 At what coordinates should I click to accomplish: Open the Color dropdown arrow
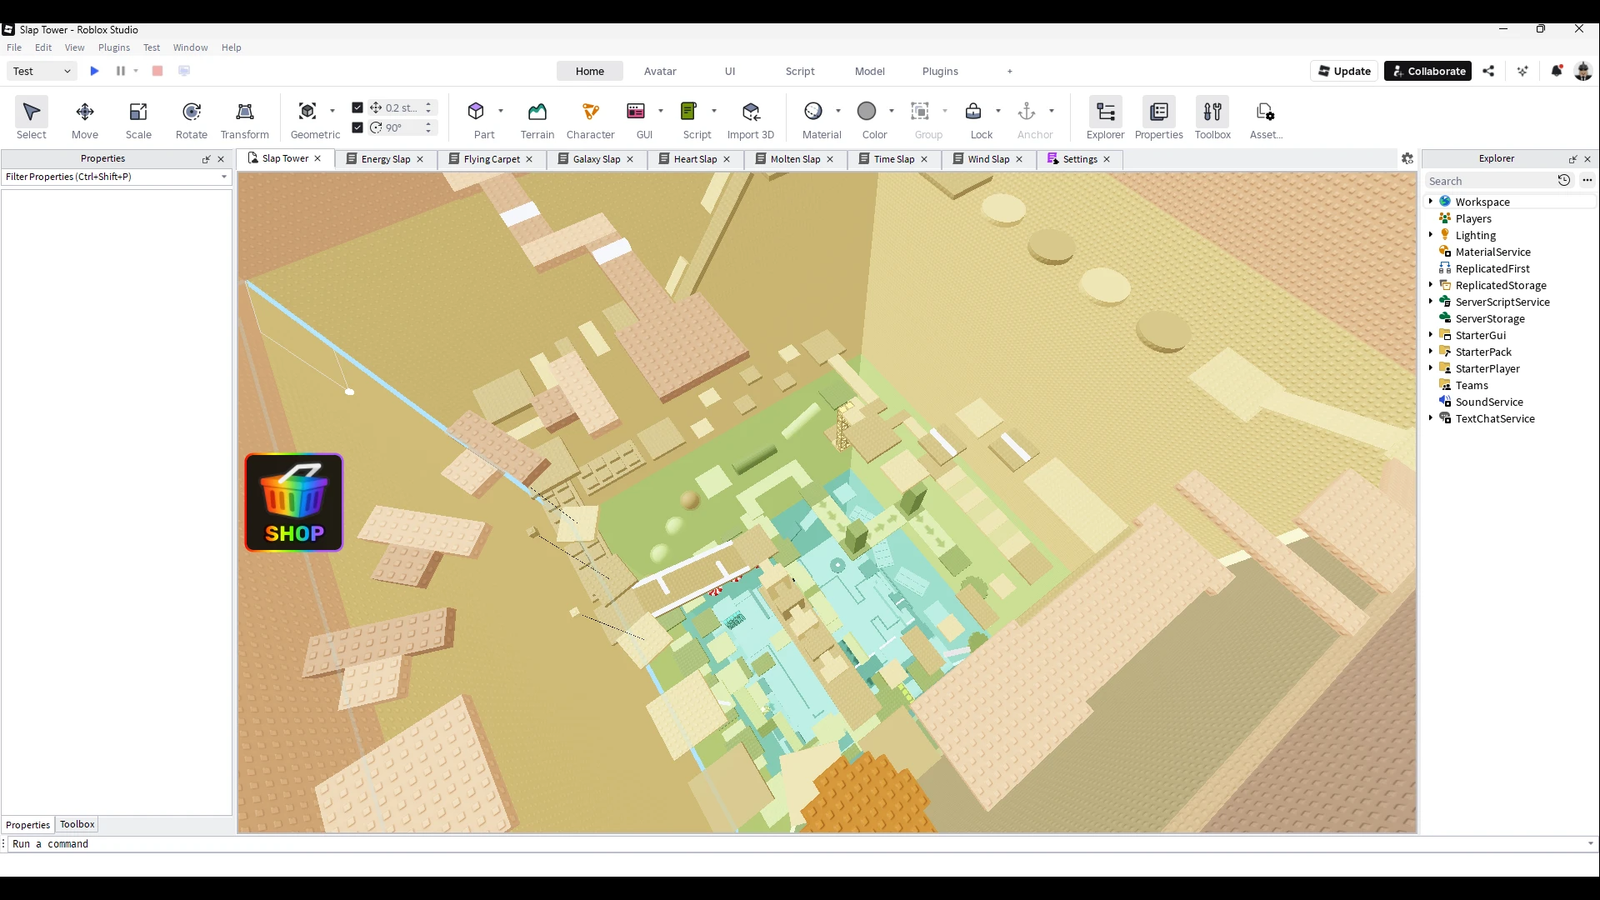pos(891,111)
